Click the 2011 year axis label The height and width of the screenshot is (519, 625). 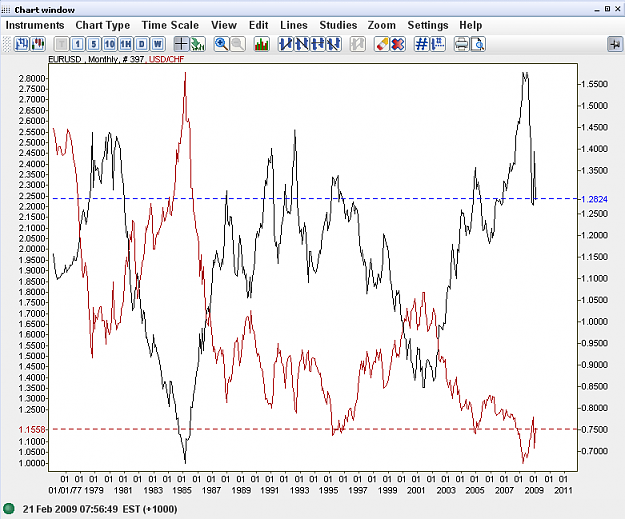tap(563, 490)
